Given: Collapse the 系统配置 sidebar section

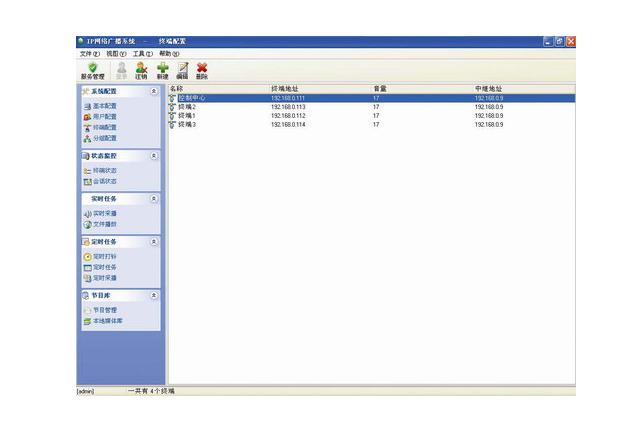Looking at the screenshot, I should click(154, 91).
